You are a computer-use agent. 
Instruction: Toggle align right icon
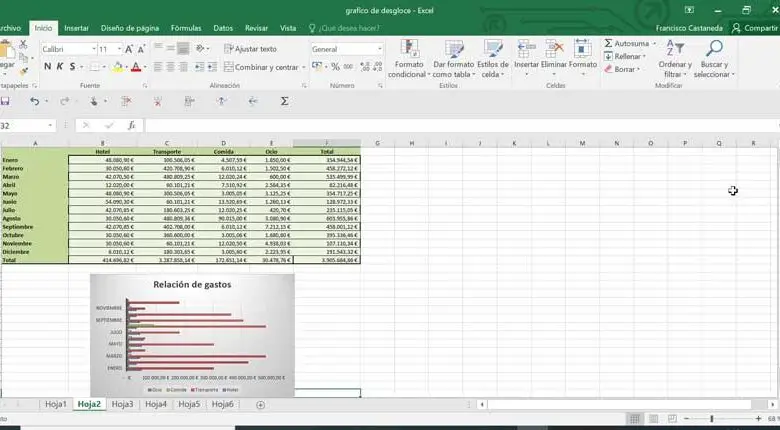click(x=183, y=67)
